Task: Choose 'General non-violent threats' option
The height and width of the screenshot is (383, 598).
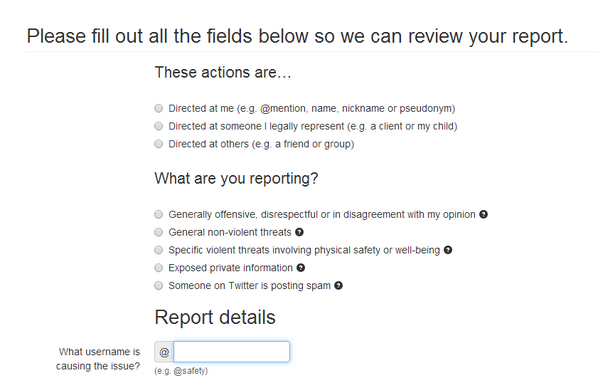Action: [x=158, y=232]
